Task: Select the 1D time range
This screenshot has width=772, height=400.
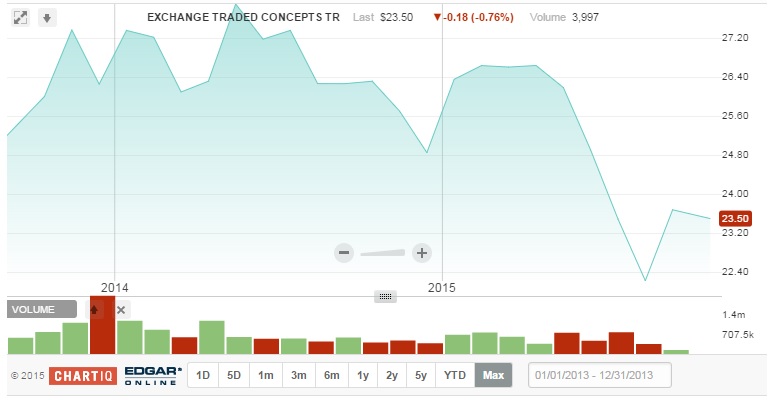Action: click(203, 376)
